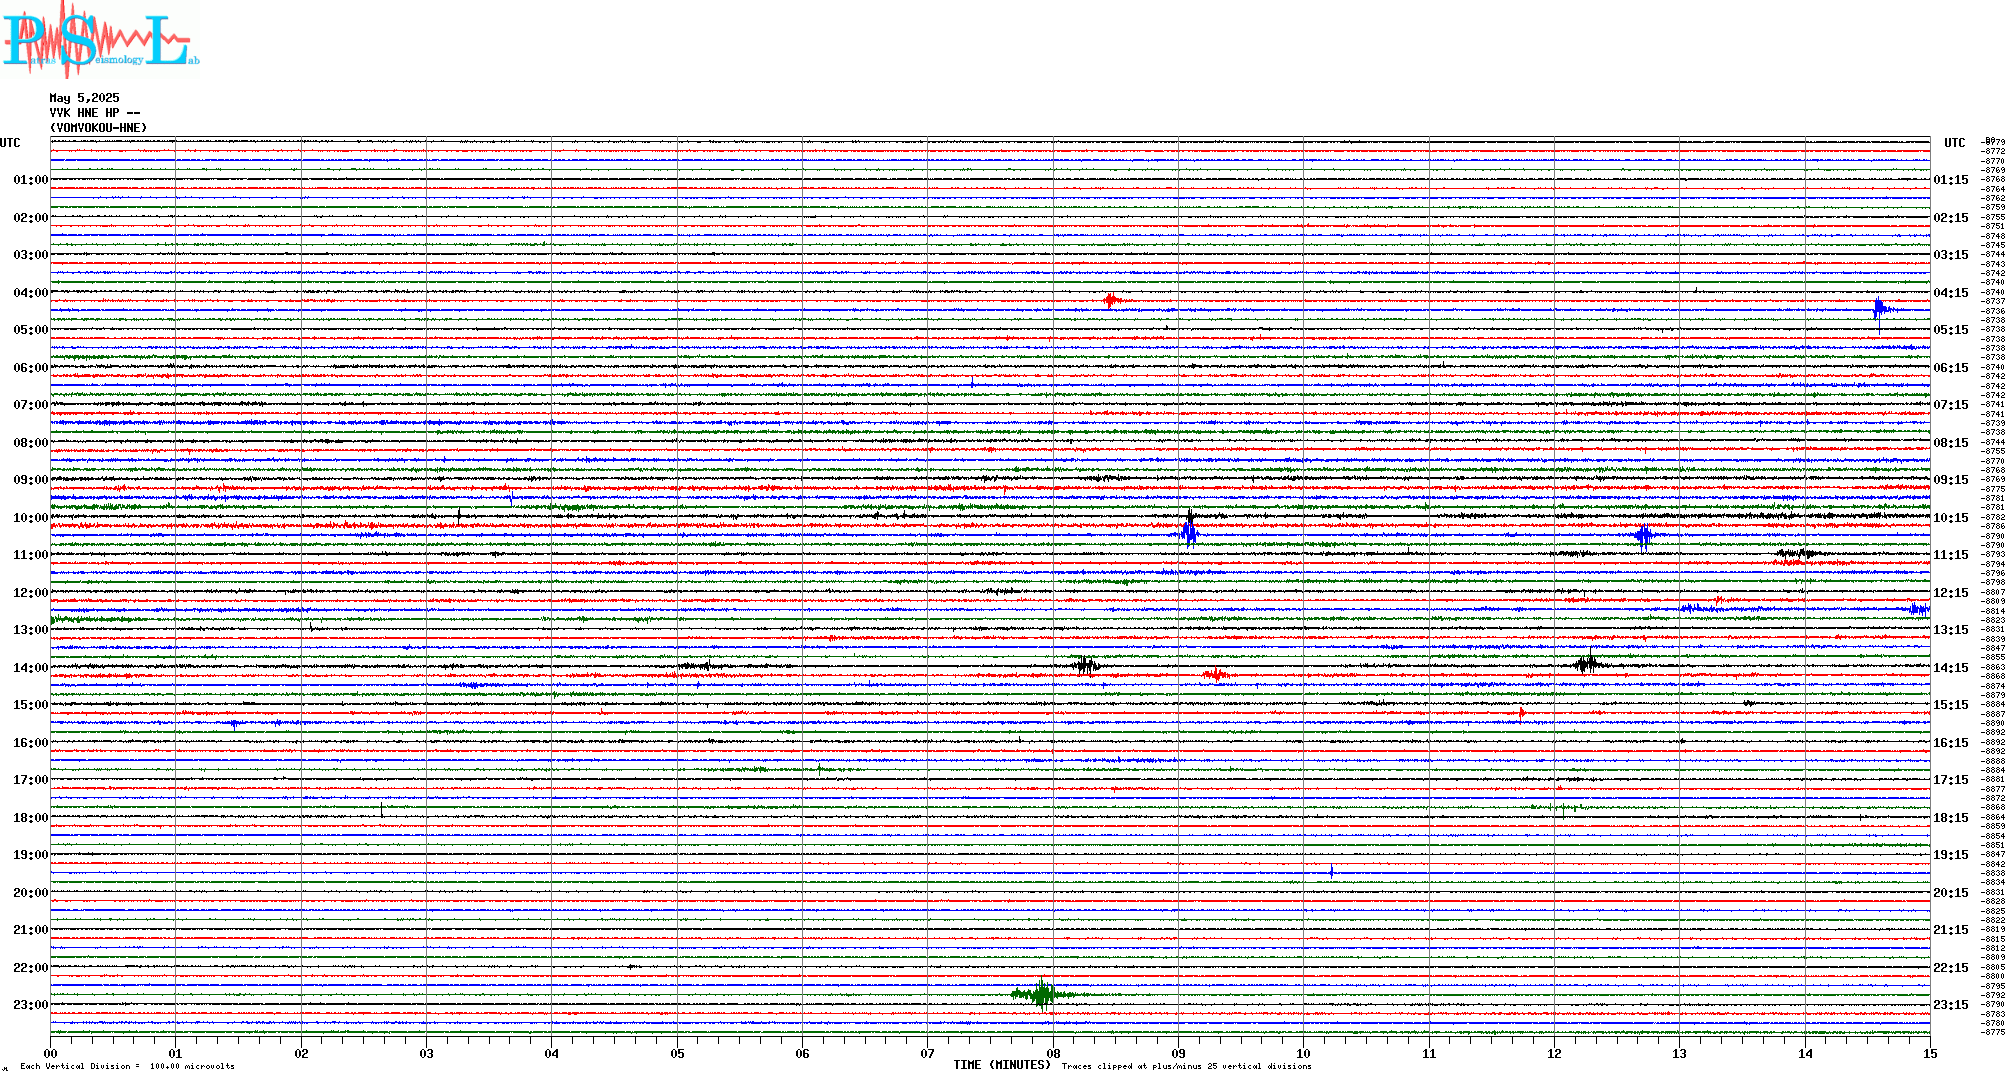Image resolution: width=2010 pixels, height=1080 pixels.
Task: Click the '02:00' hour label on left axis
Action: point(30,218)
